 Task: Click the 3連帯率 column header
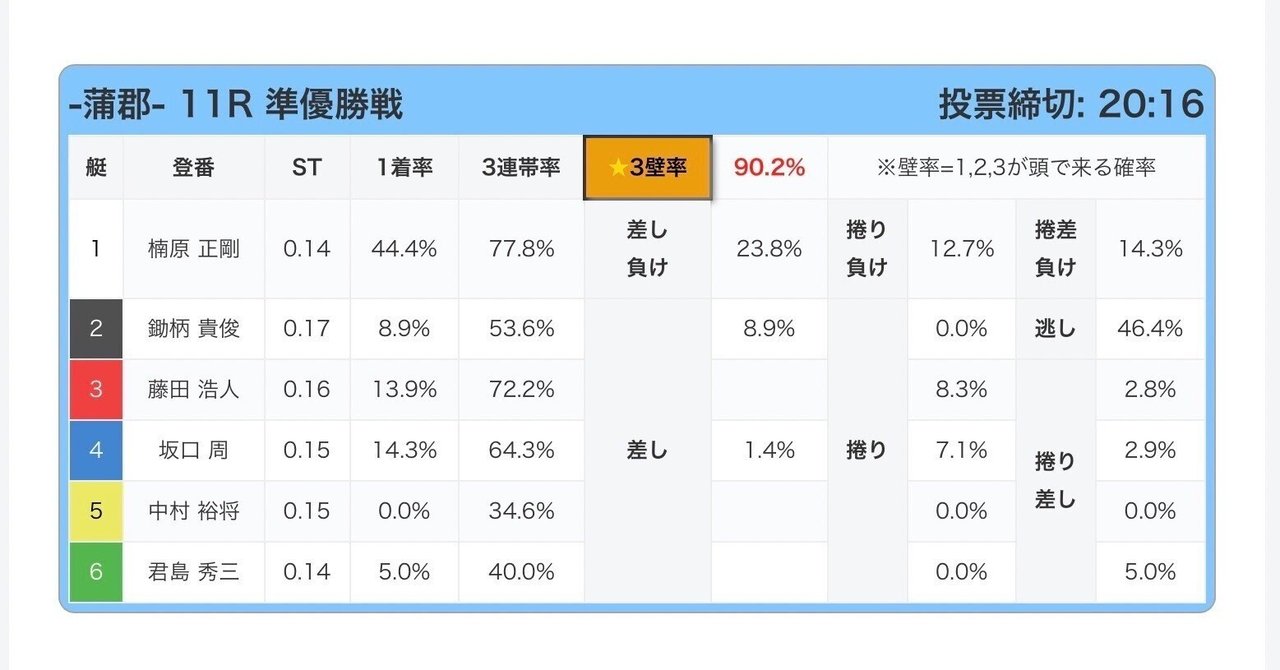521,168
